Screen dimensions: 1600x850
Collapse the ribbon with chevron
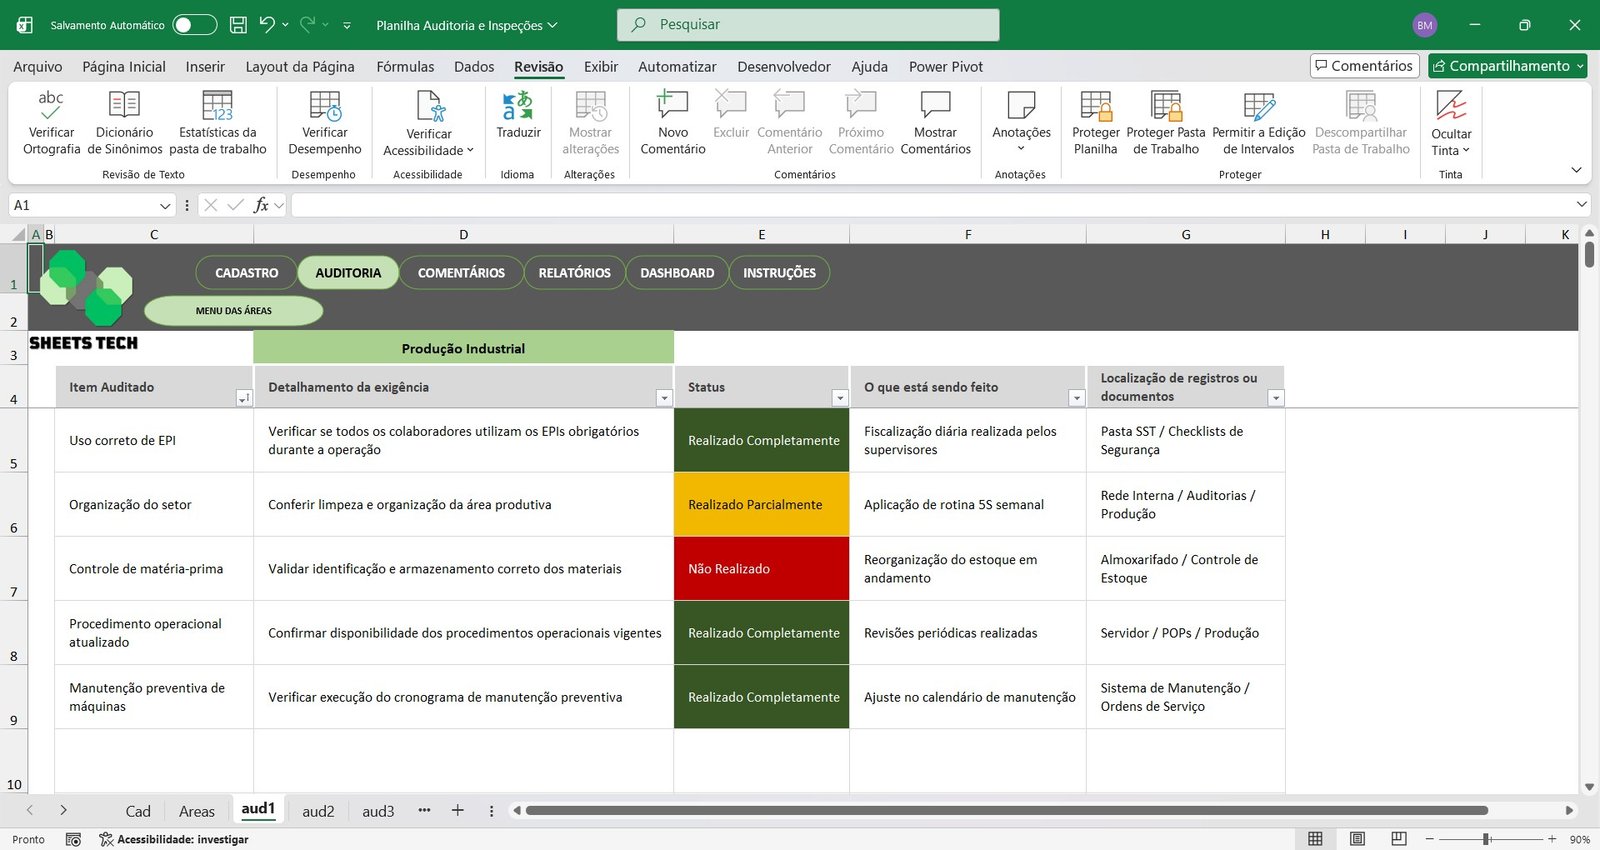click(1577, 170)
